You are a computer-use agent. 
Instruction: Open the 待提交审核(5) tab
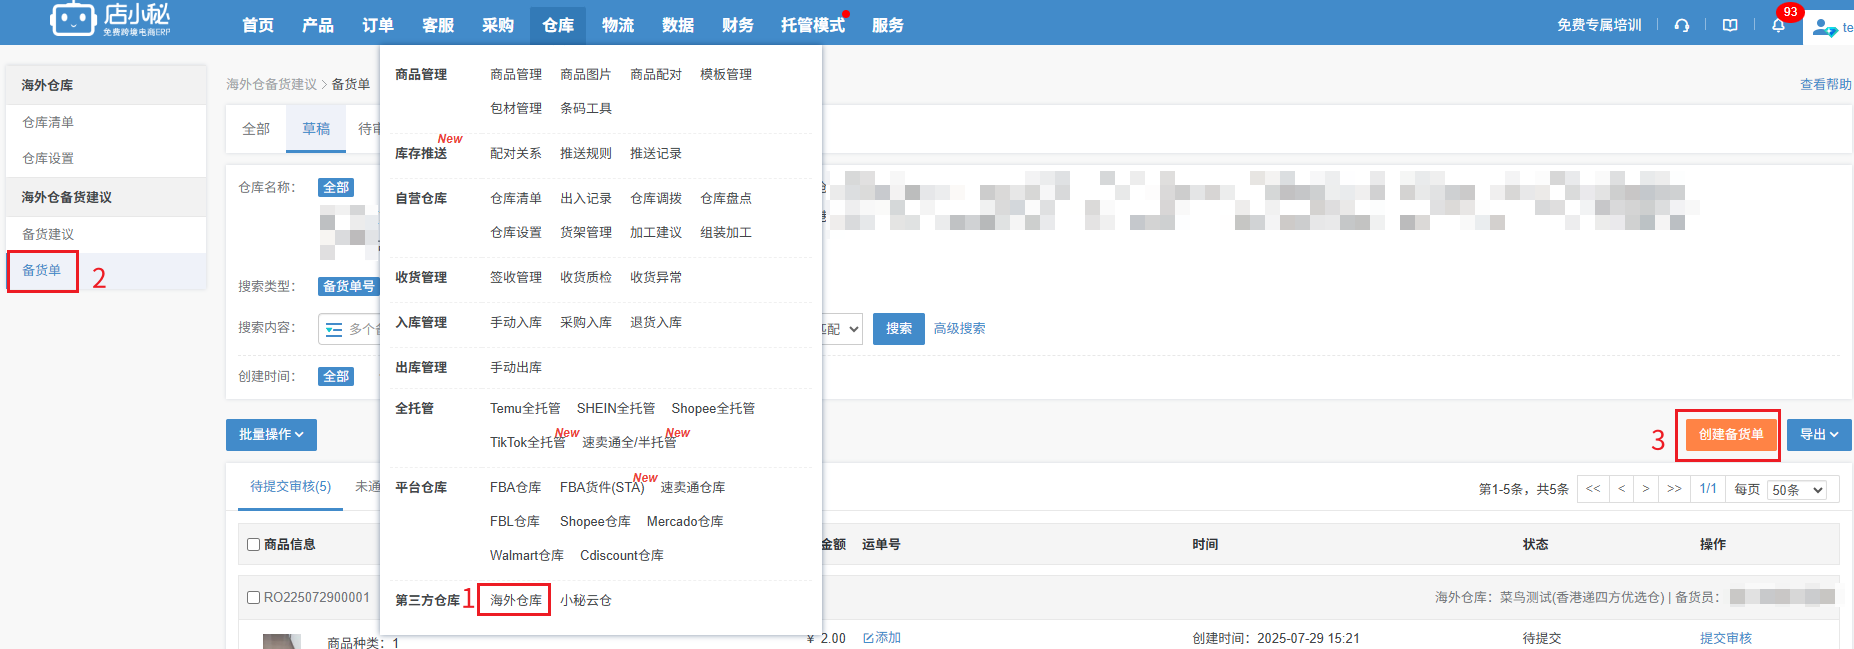pos(290,486)
